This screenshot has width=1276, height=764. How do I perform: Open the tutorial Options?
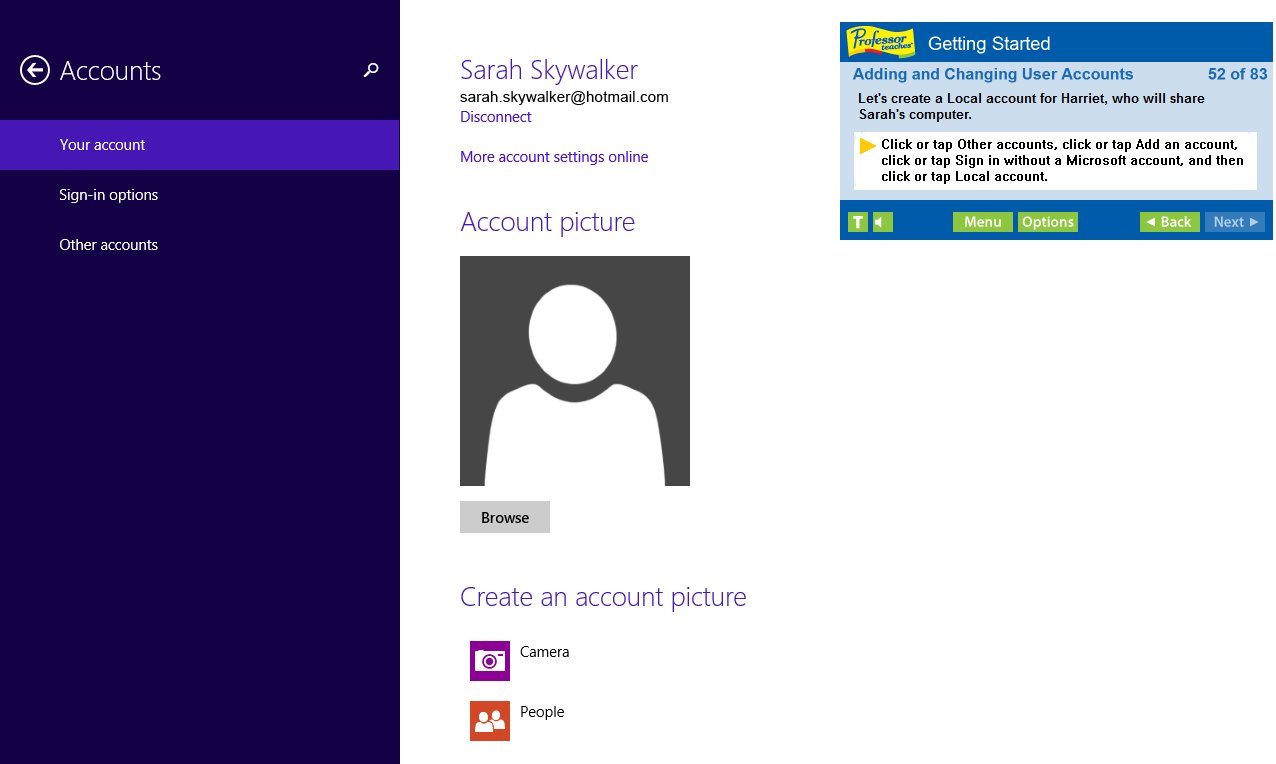click(x=1047, y=221)
